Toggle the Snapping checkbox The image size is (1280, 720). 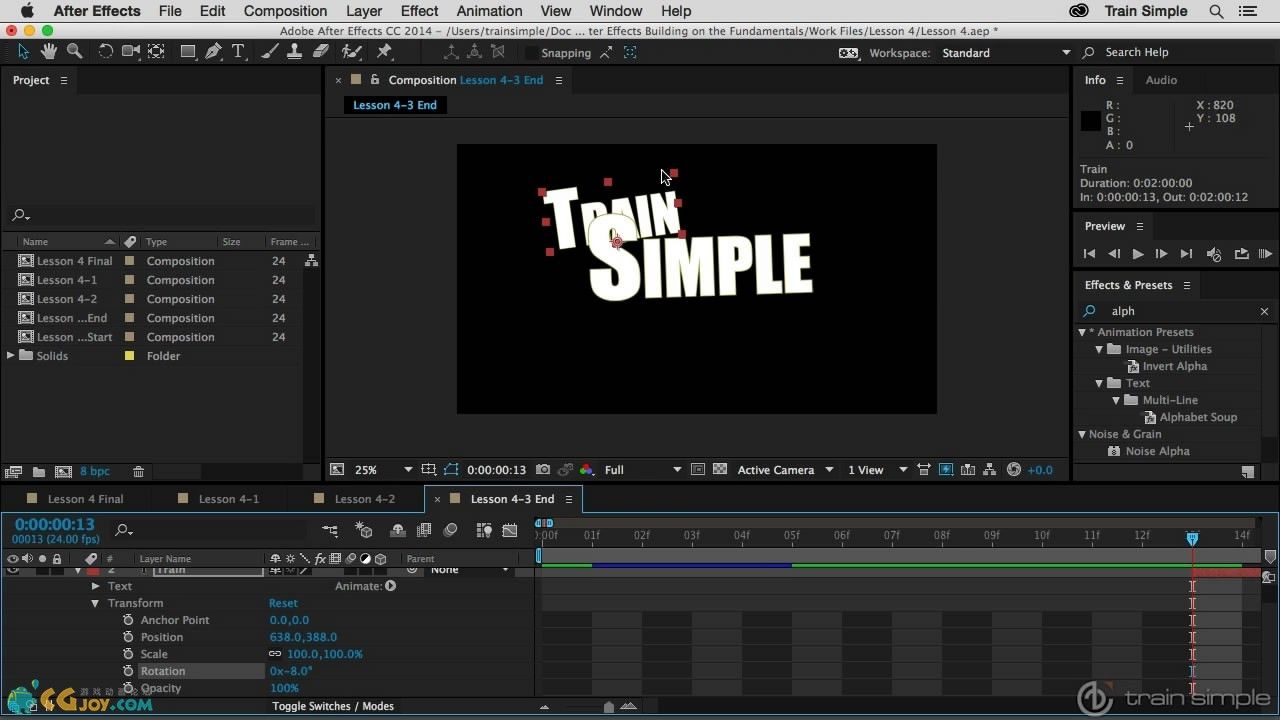(x=531, y=53)
